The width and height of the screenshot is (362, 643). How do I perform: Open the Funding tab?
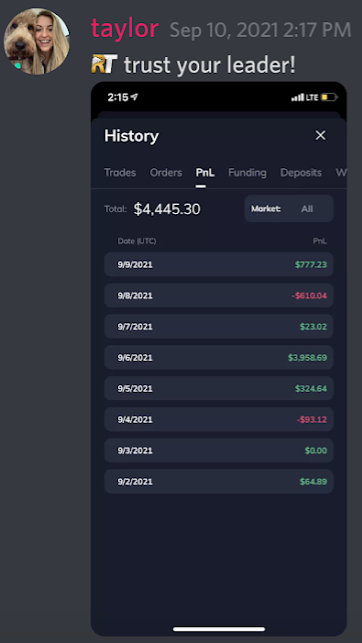(247, 173)
